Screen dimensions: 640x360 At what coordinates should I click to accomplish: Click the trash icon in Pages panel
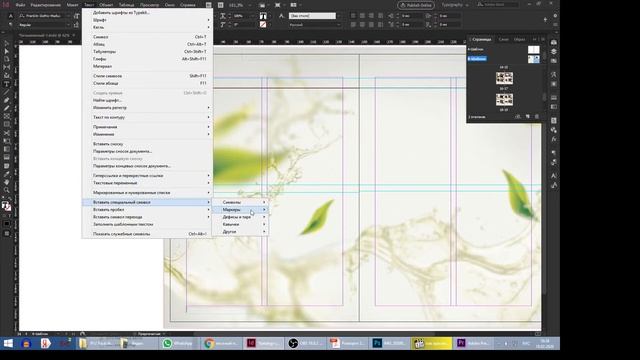(x=537, y=117)
